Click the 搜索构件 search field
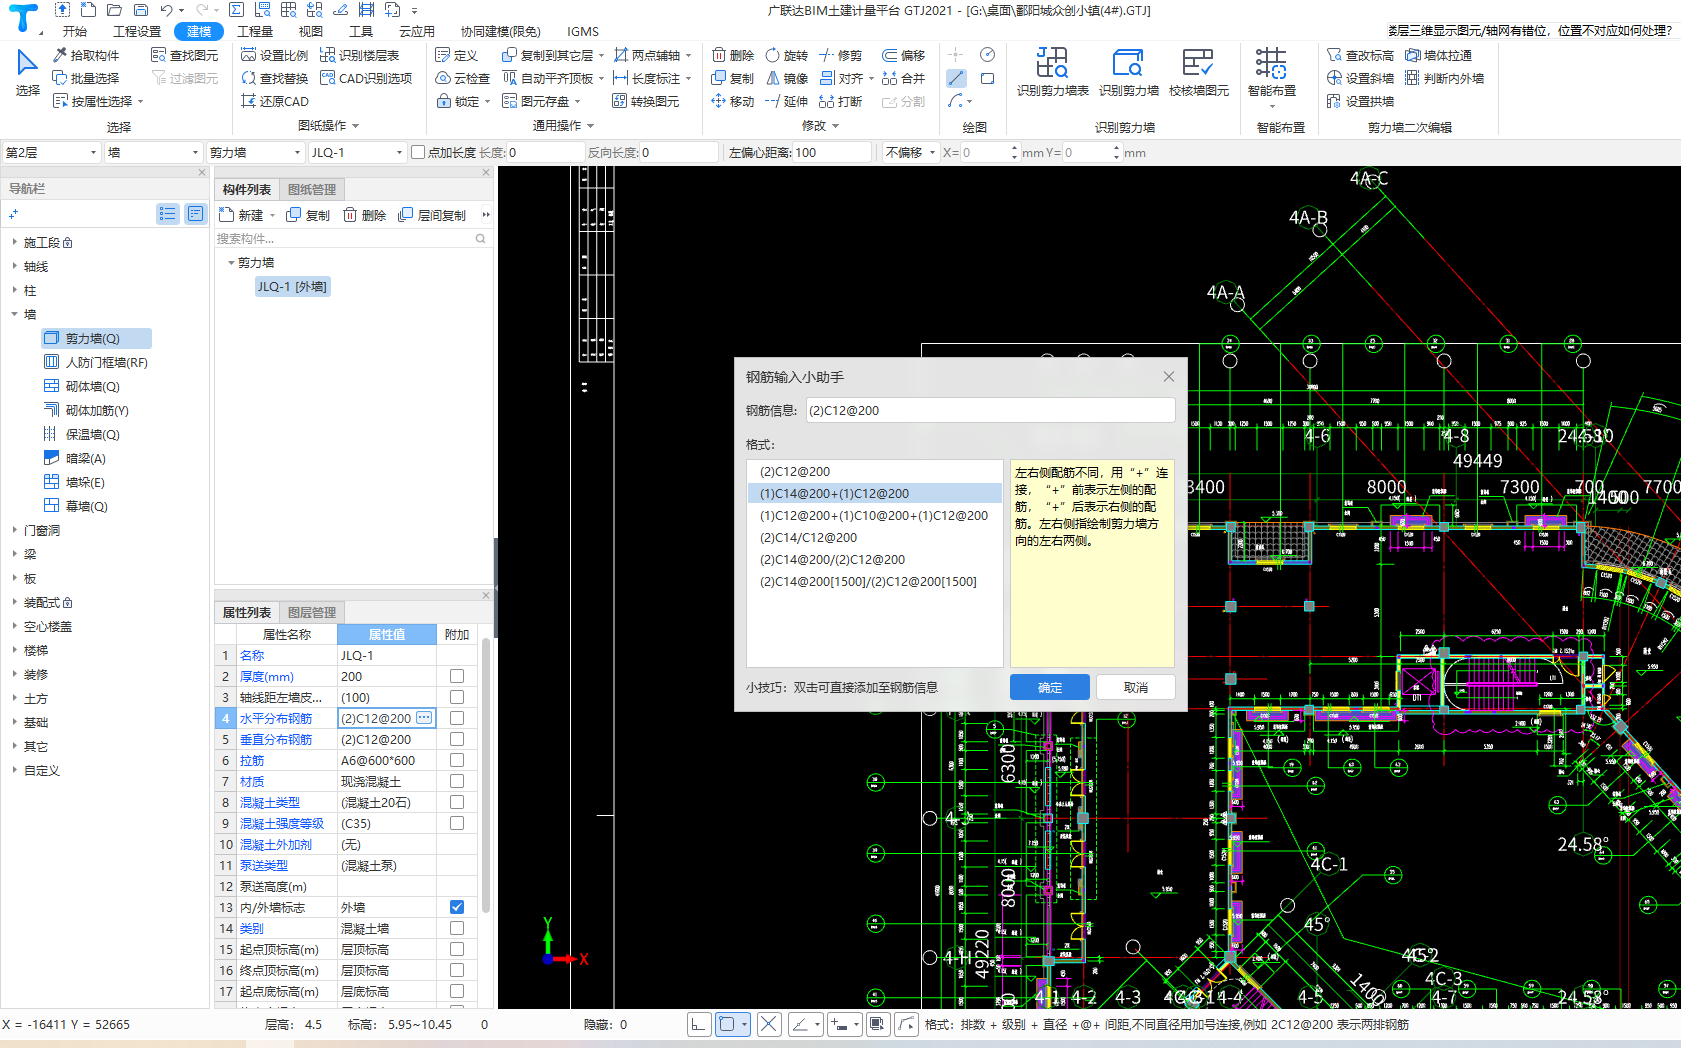 click(352, 238)
